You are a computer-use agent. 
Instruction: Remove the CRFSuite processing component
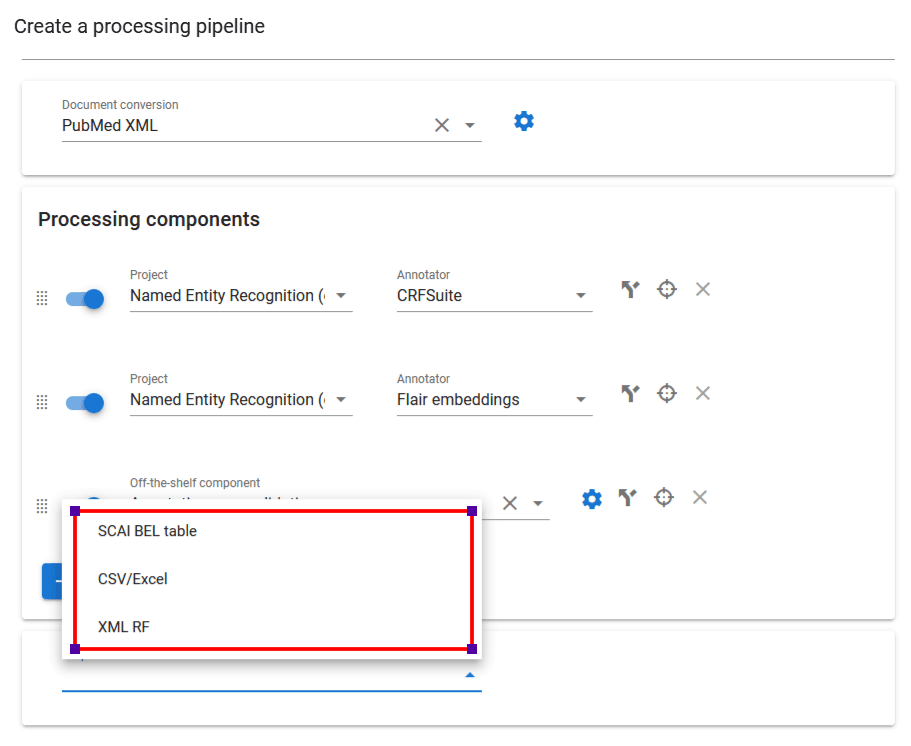pyautogui.click(x=703, y=289)
